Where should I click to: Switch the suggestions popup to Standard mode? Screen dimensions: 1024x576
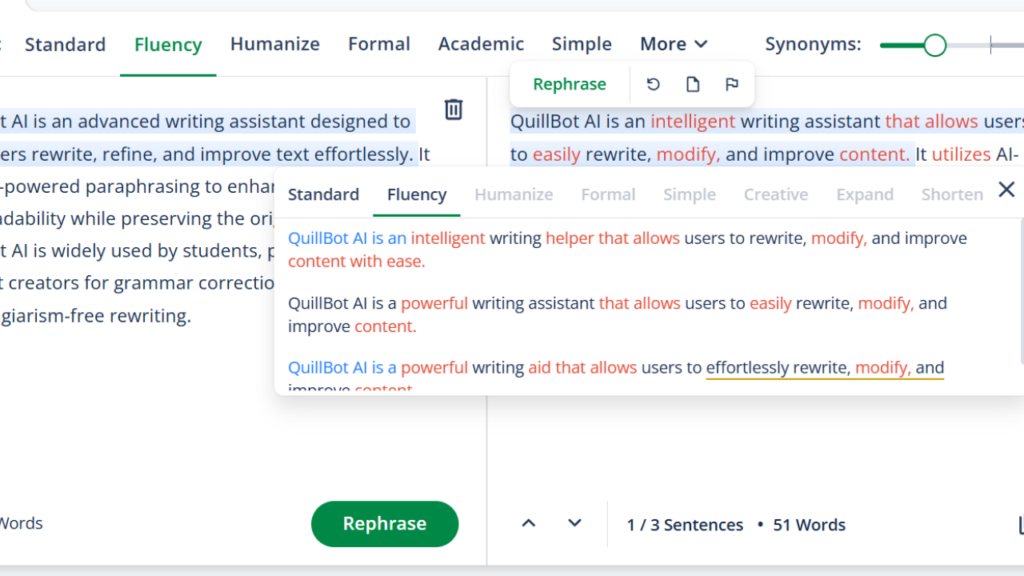323,195
